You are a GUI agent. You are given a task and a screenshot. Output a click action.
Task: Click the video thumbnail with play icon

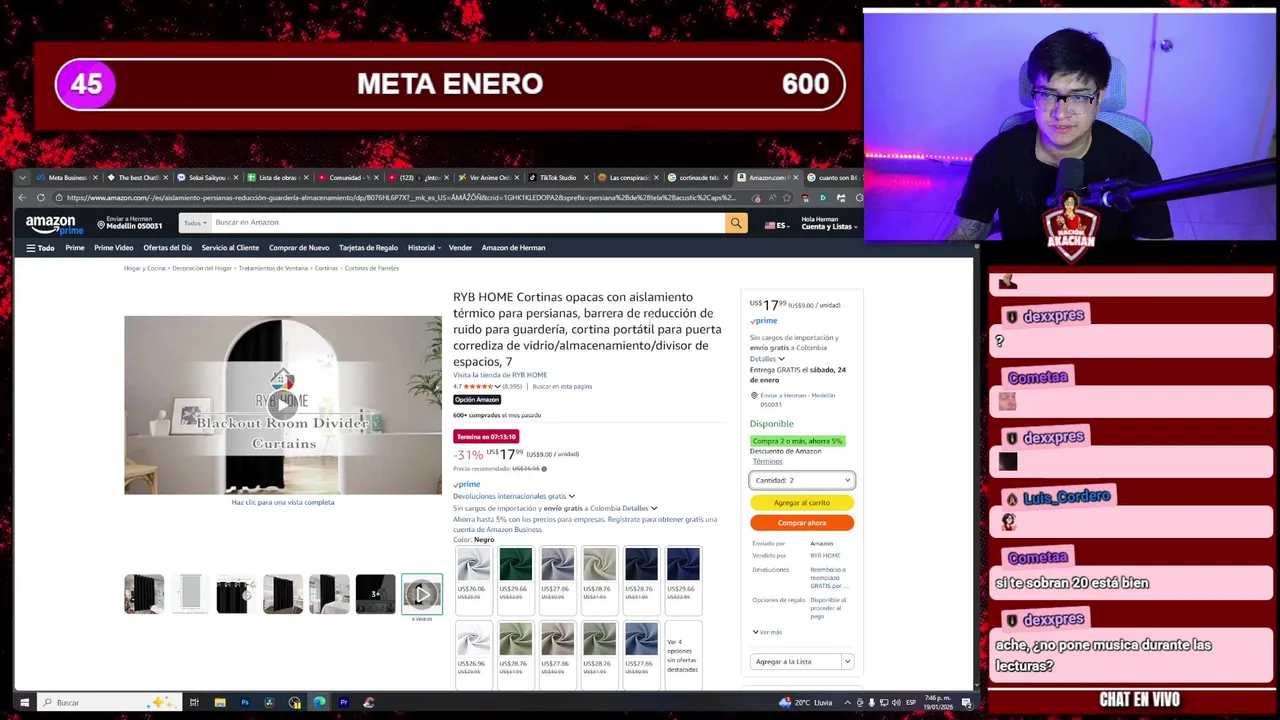tap(422, 594)
